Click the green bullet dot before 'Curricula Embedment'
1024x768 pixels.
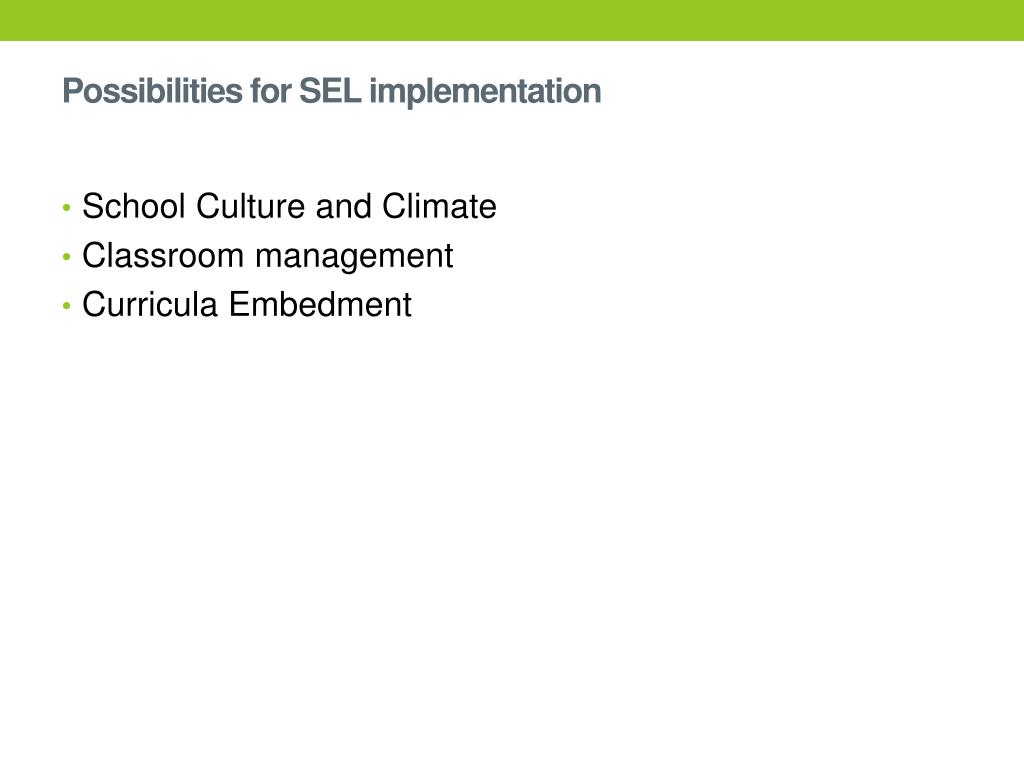pos(66,307)
